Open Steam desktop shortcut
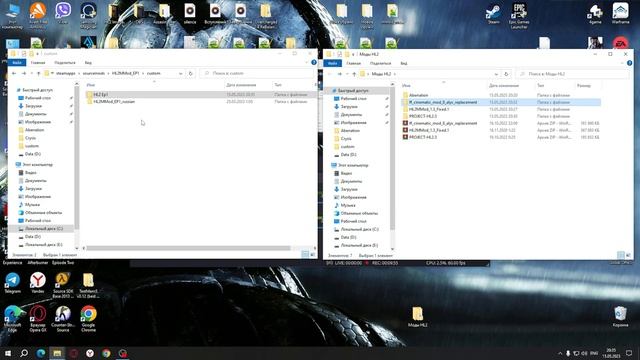This screenshot has width=640, height=360. tap(493, 14)
